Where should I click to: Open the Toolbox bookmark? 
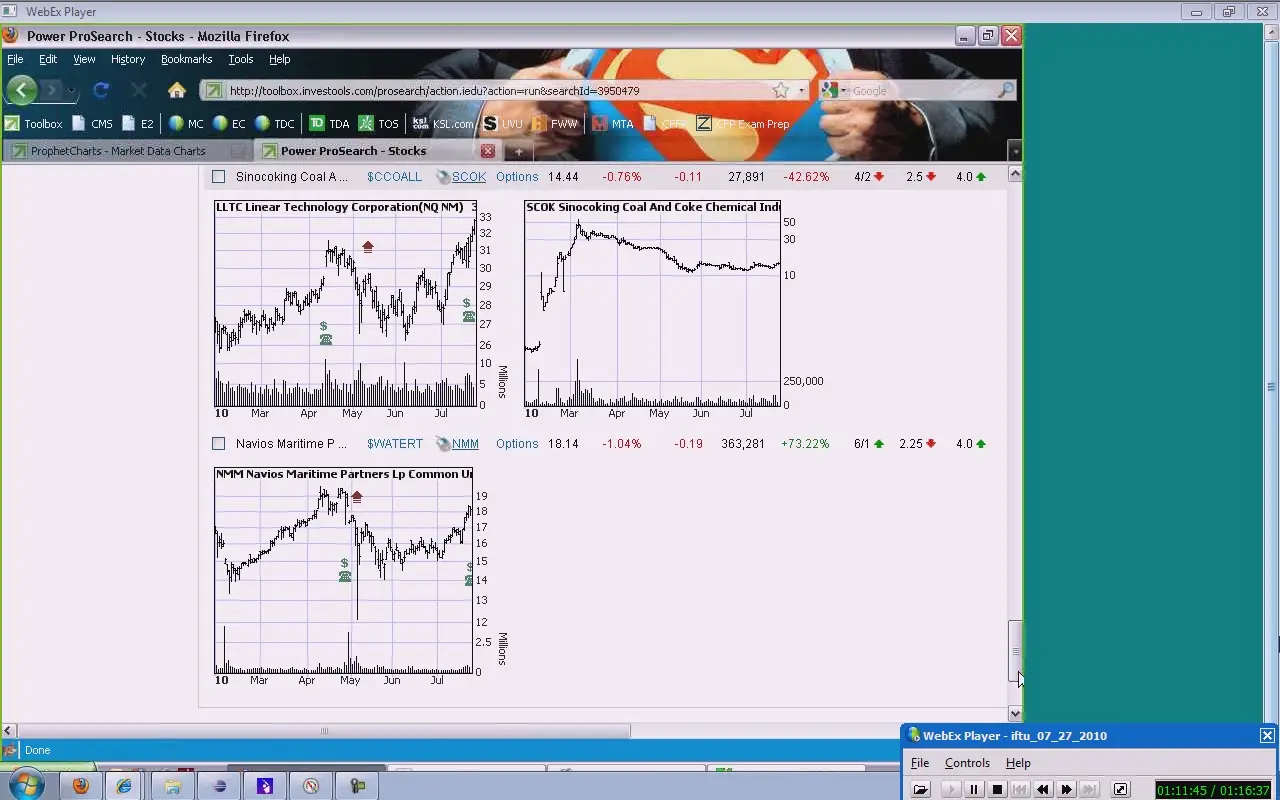point(33,124)
